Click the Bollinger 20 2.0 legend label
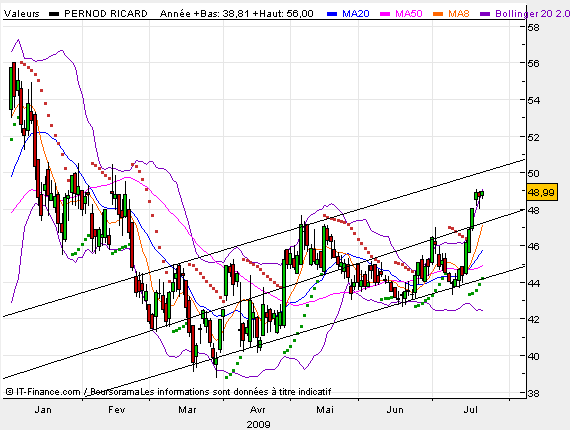Screen dimensions: 570x430 point(533,14)
